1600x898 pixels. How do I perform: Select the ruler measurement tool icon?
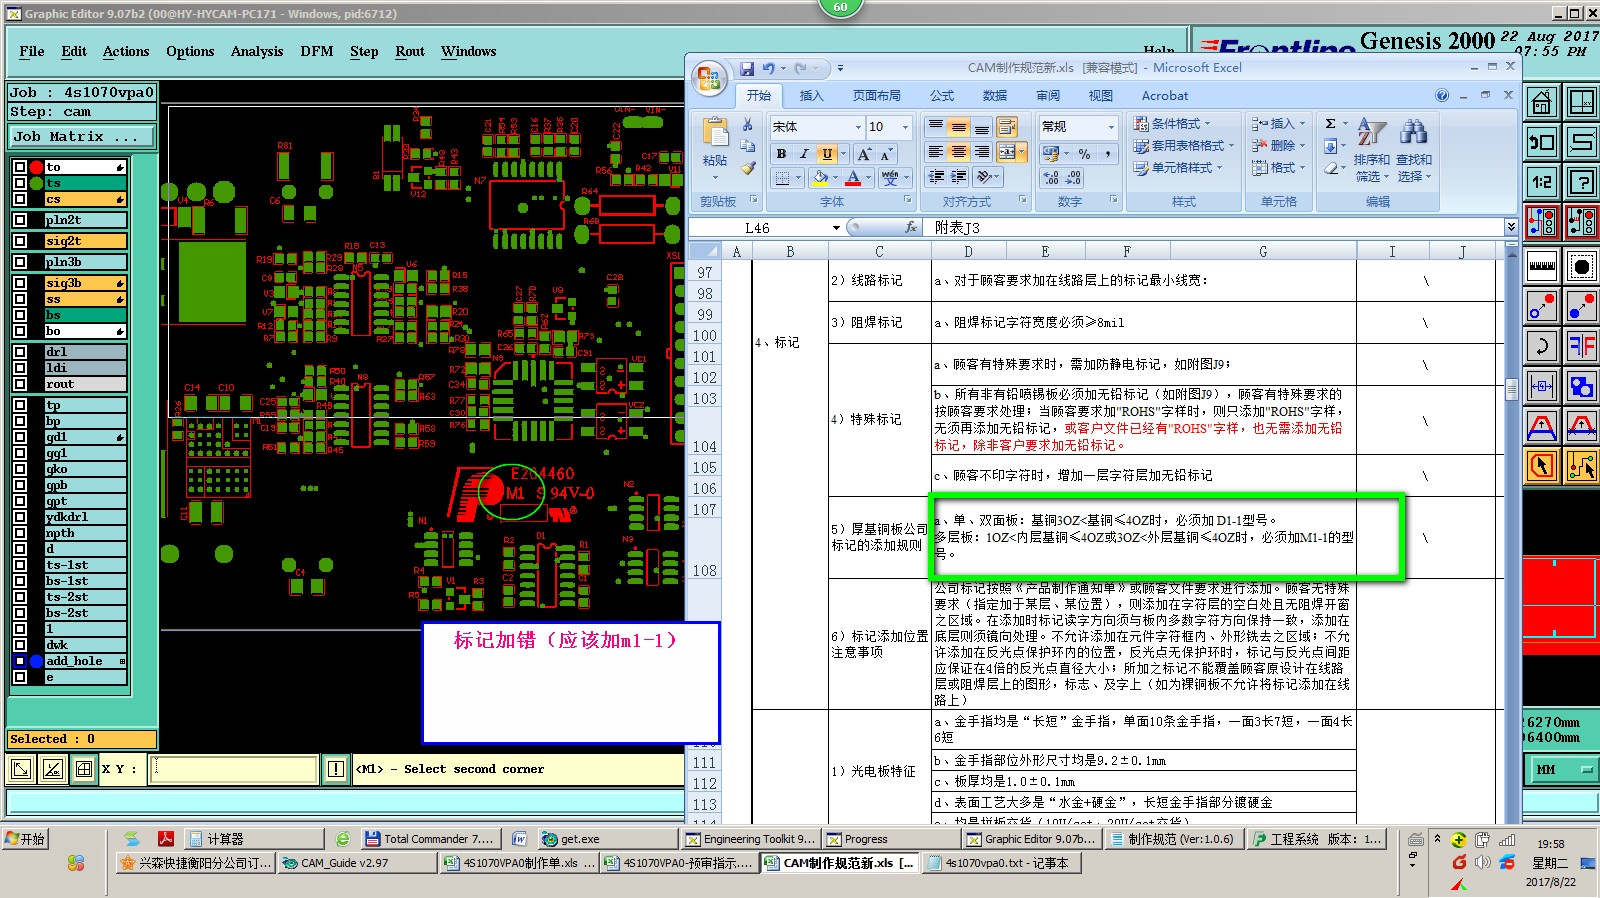click(1541, 266)
